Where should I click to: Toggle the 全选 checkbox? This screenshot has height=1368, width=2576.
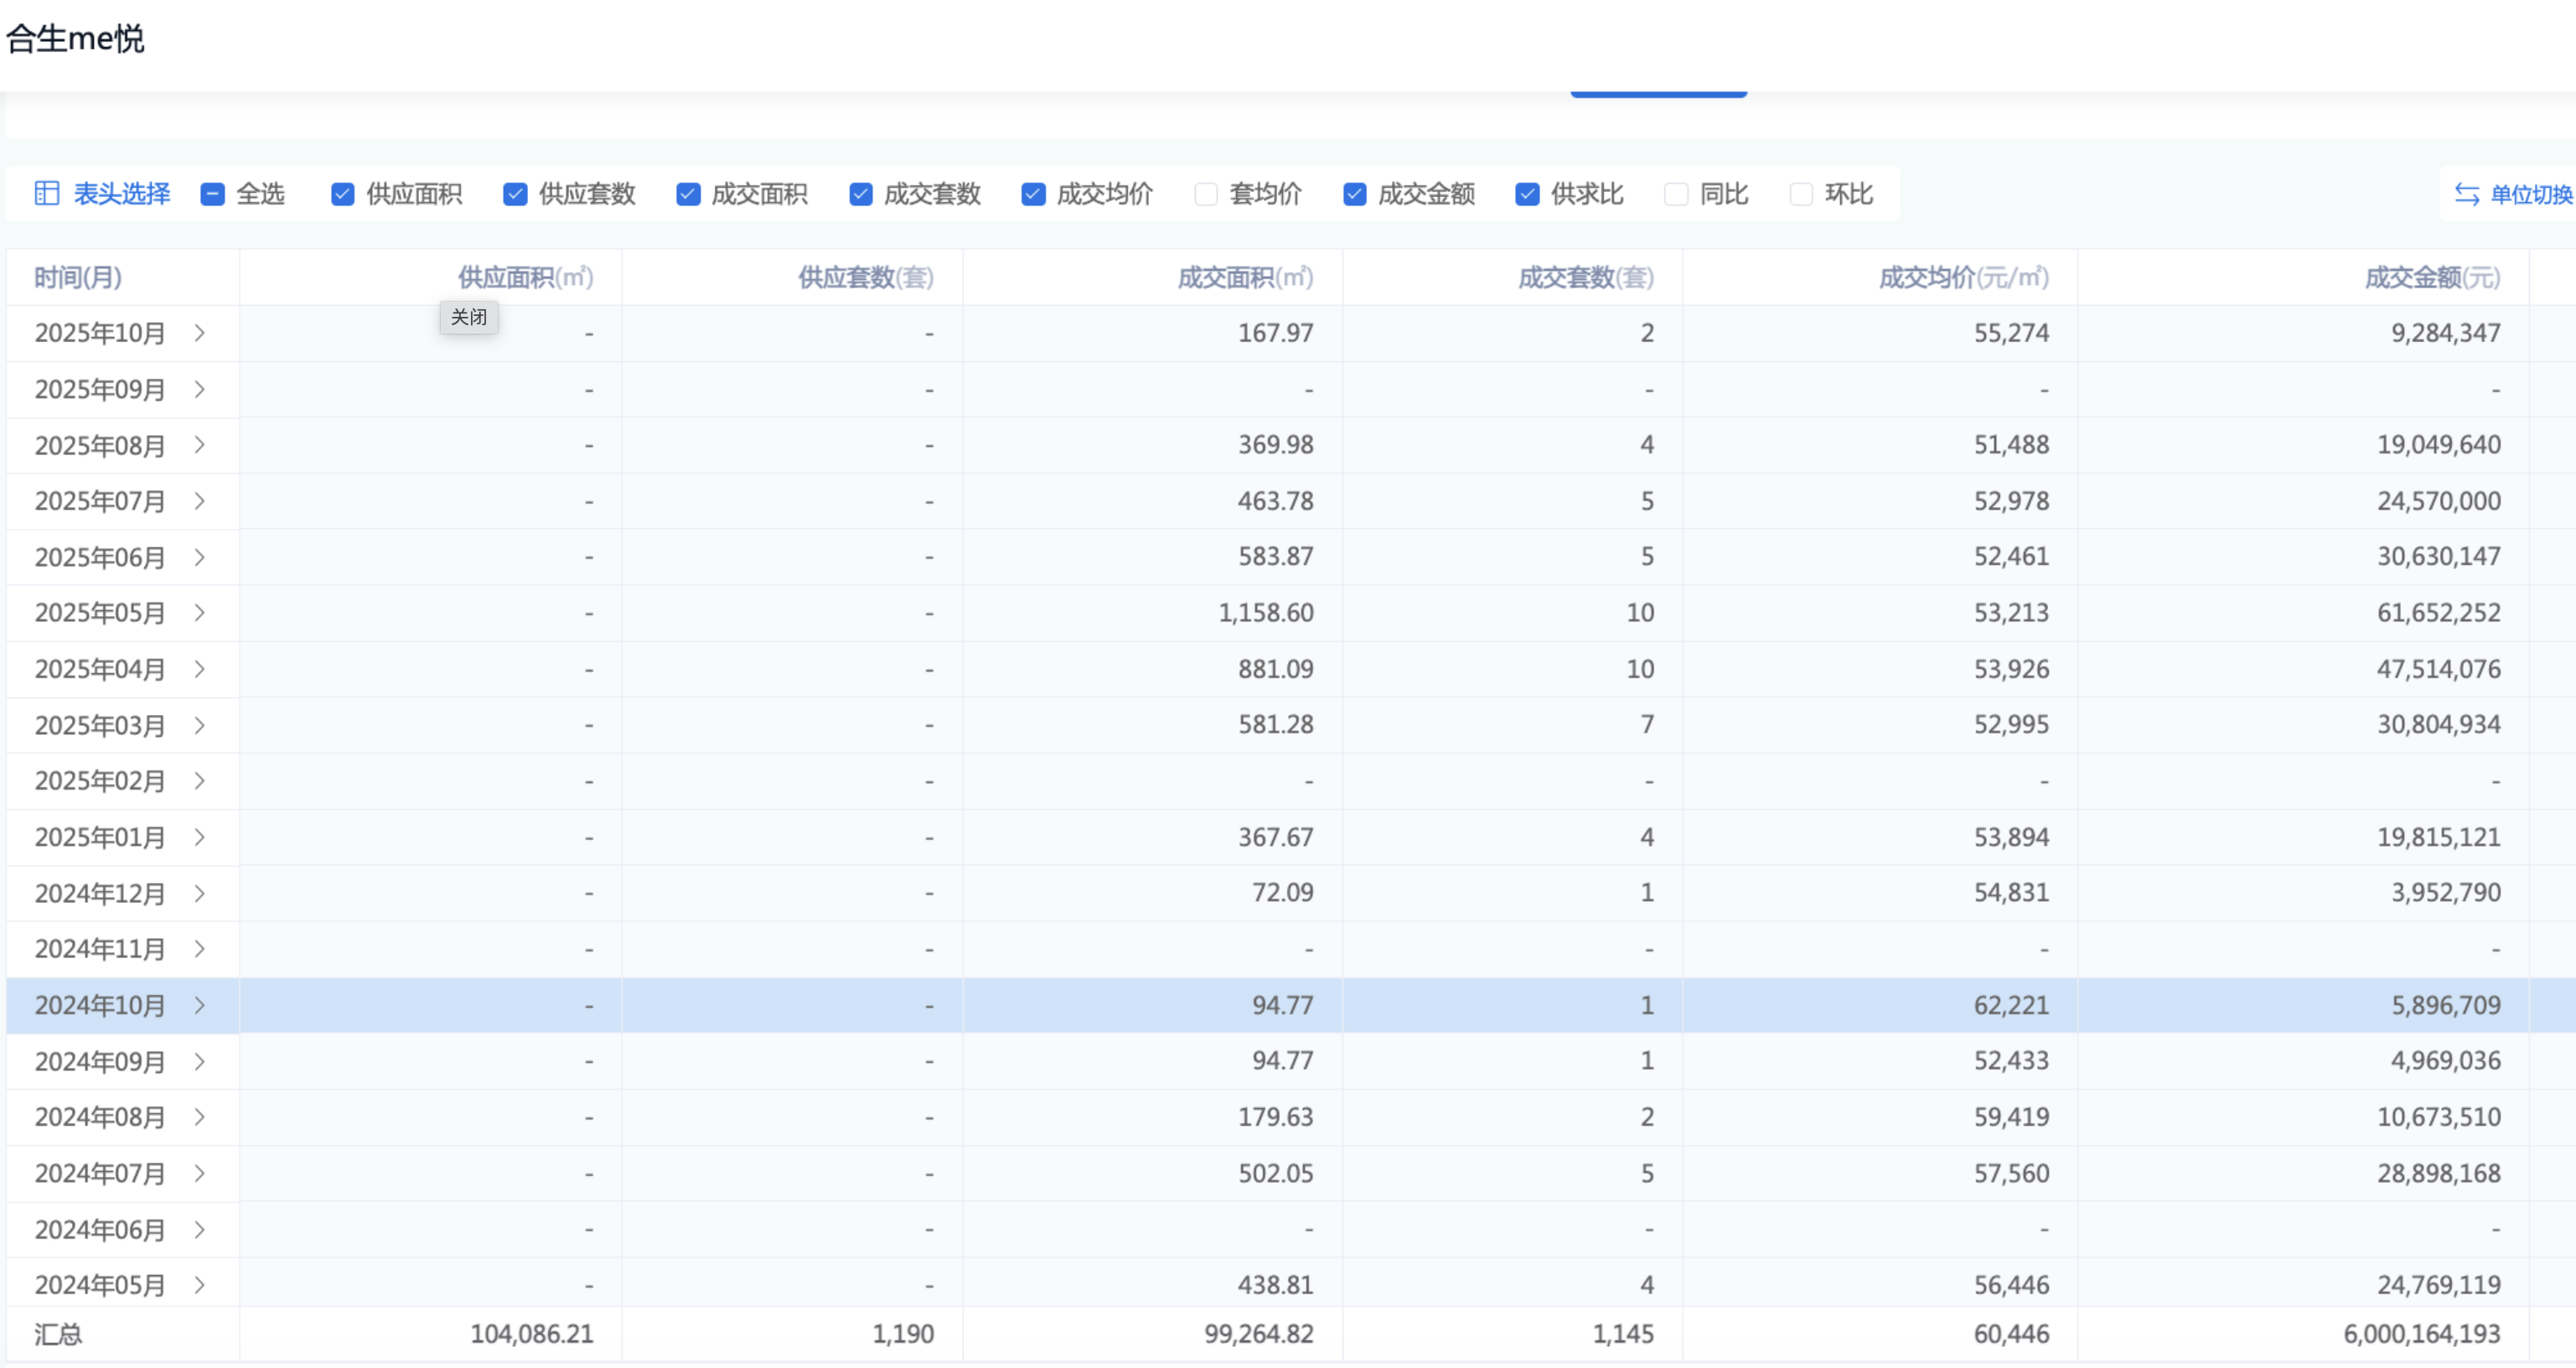[212, 194]
